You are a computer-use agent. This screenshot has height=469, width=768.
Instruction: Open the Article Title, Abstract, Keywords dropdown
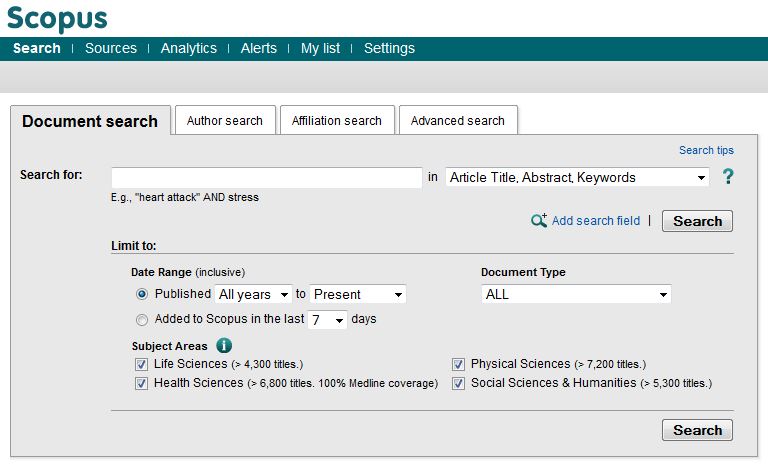(577, 177)
